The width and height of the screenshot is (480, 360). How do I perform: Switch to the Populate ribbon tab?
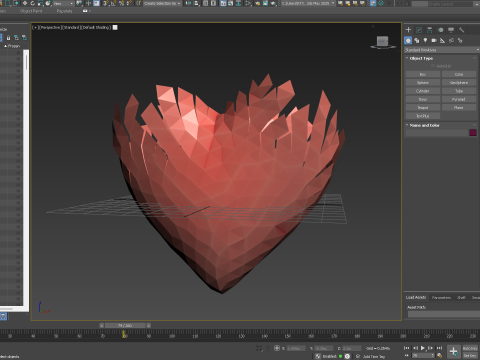(x=64, y=11)
